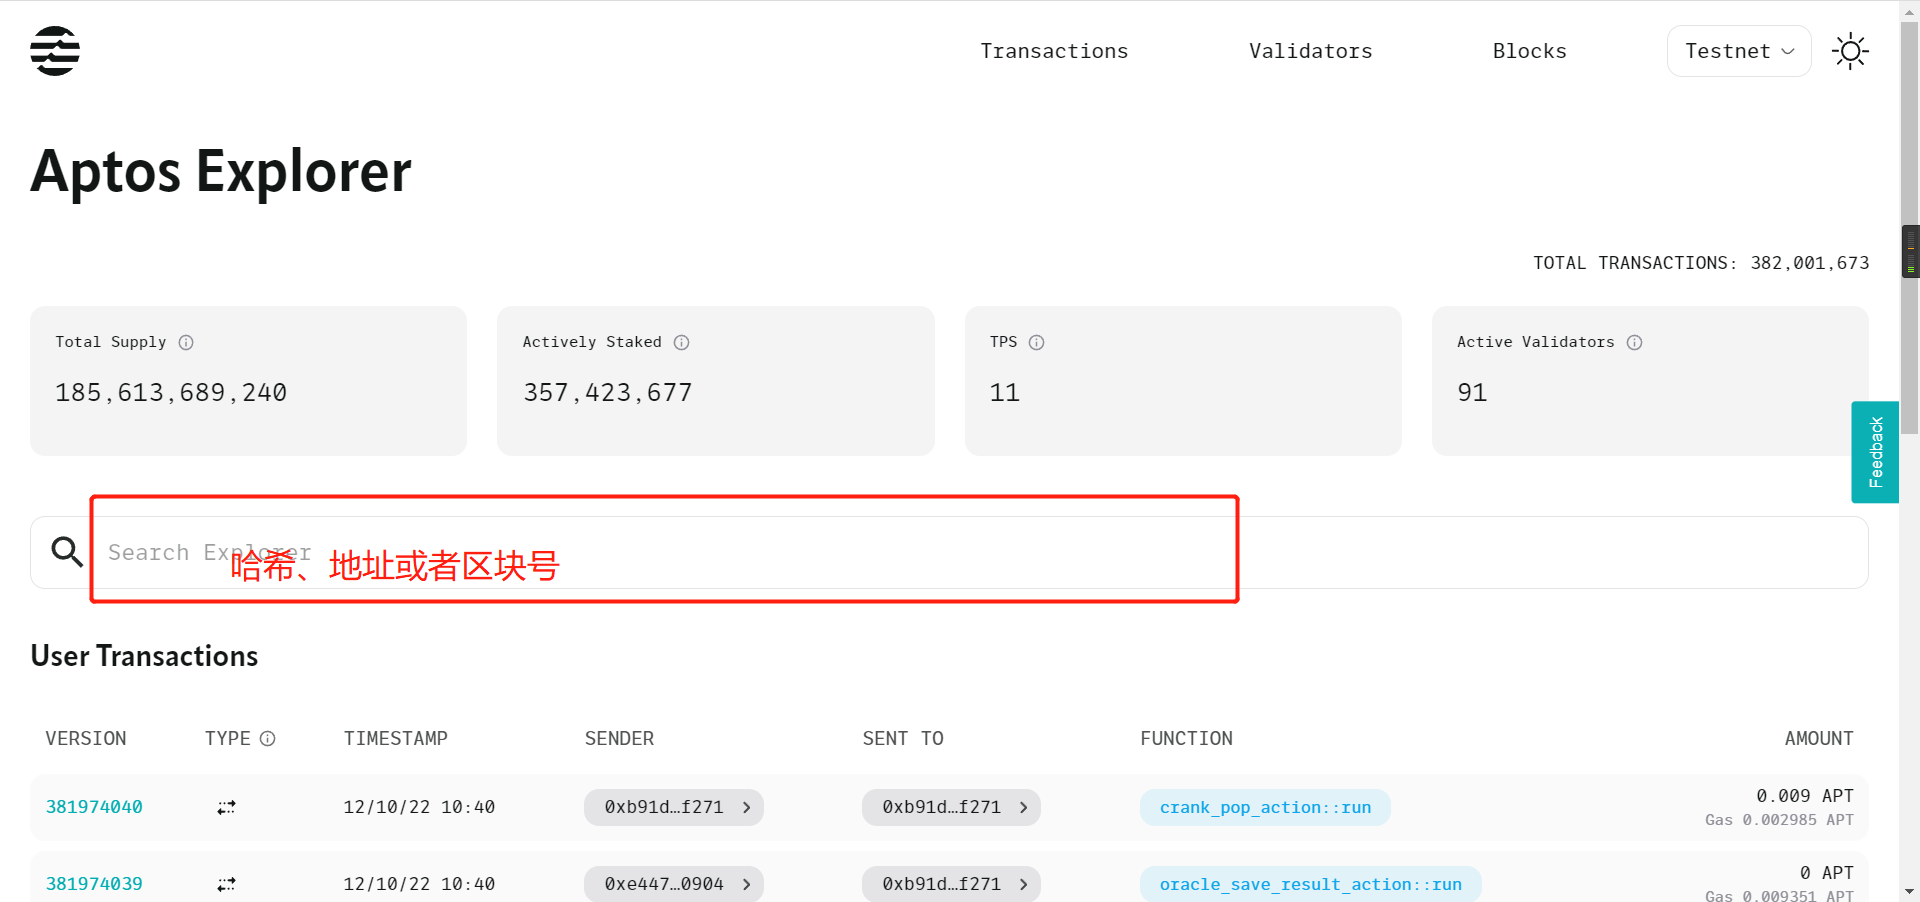
Task: Click the 0.009 APT amount
Action: pos(1805,796)
